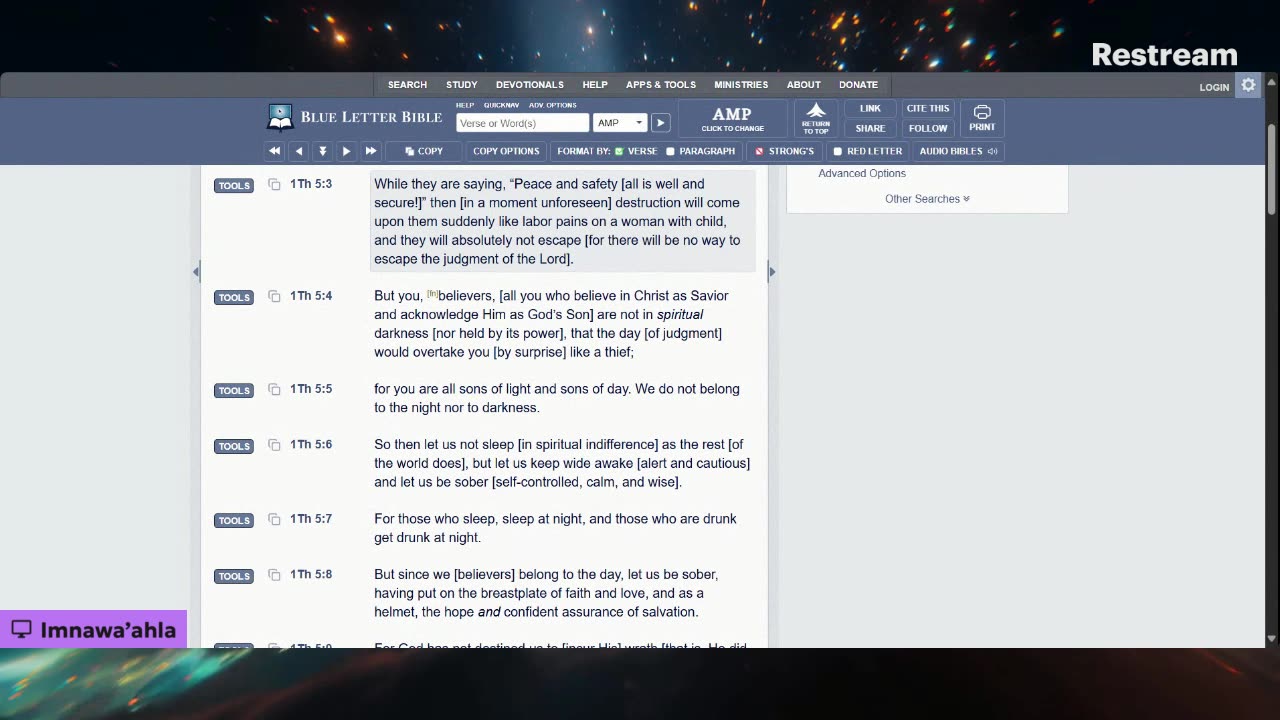Open Tools for 1Th 5:6
Screen dimensions: 1280x720
point(234,446)
